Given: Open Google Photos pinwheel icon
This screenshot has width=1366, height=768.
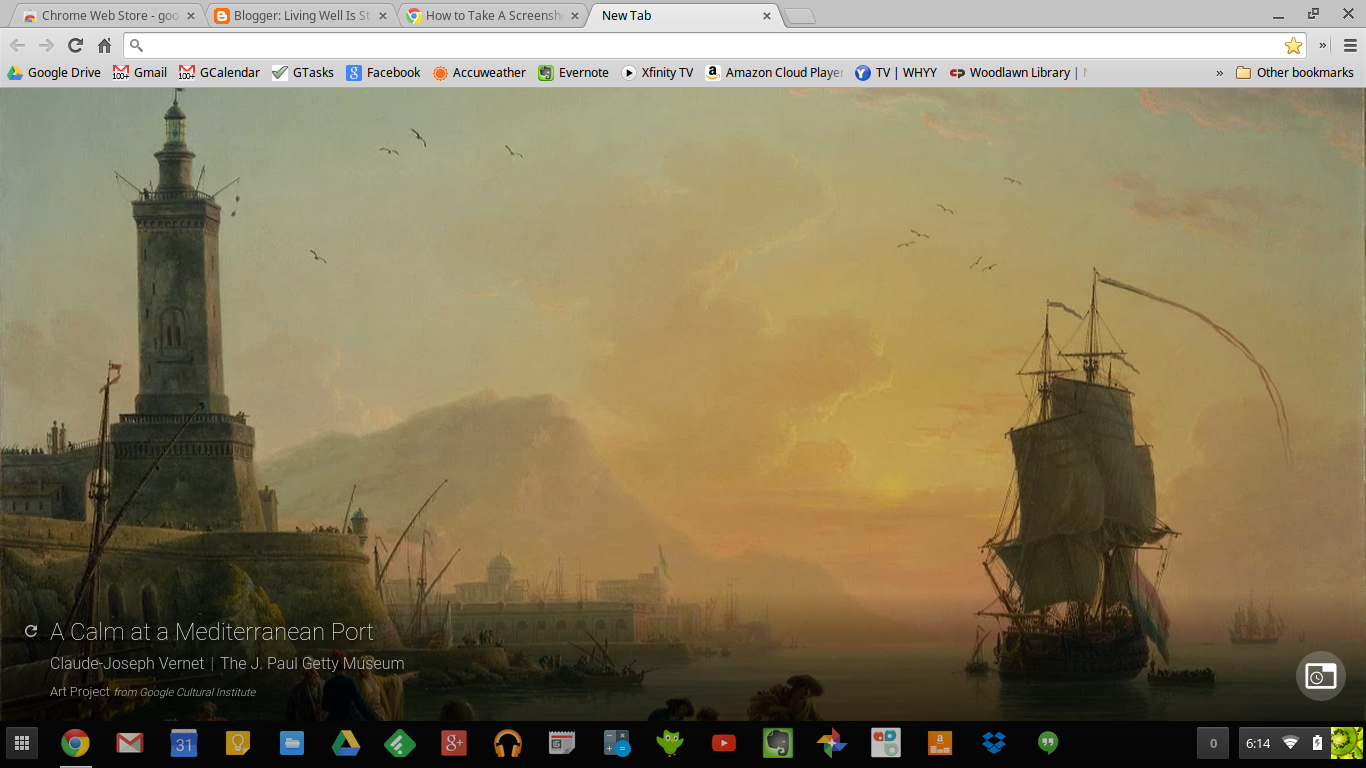Looking at the screenshot, I should pos(832,743).
